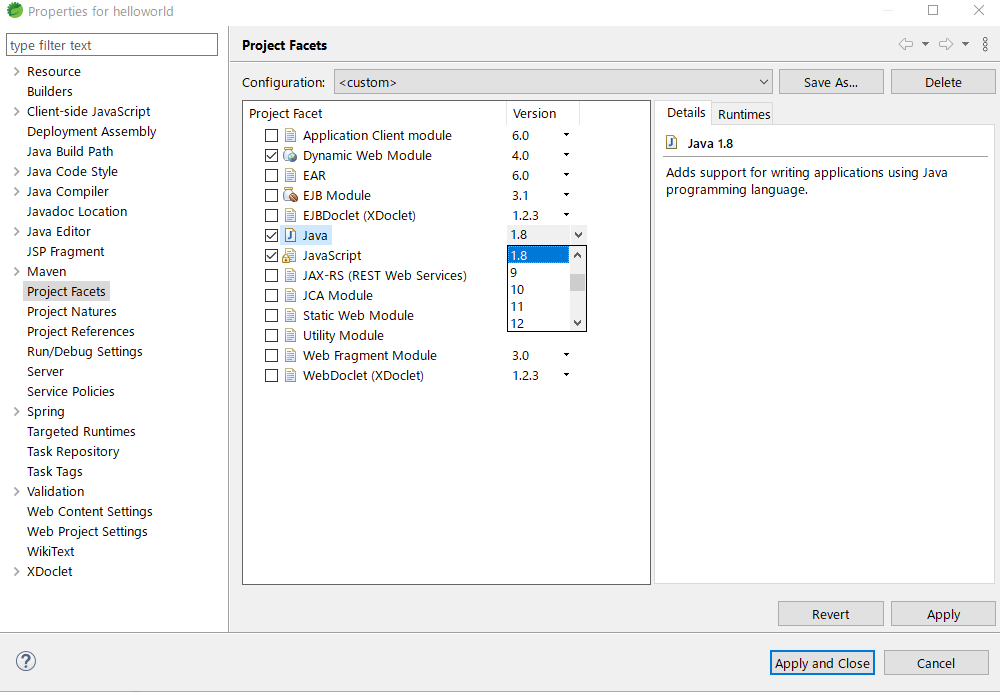
Task: Open the Configuration dropdown
Action: coord(553,82)
